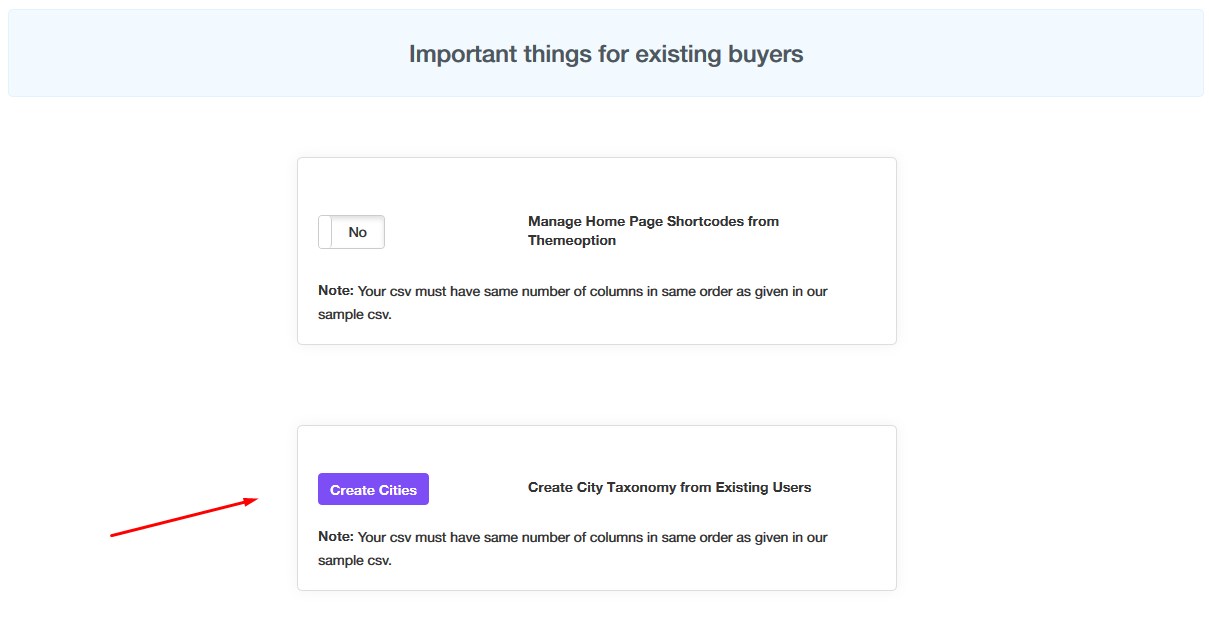Image resolution: width=1209 pixels, height=629 pixels.
Task: Toggle the No switch for Themeoption shortcodes
Action: coord(351,232)
